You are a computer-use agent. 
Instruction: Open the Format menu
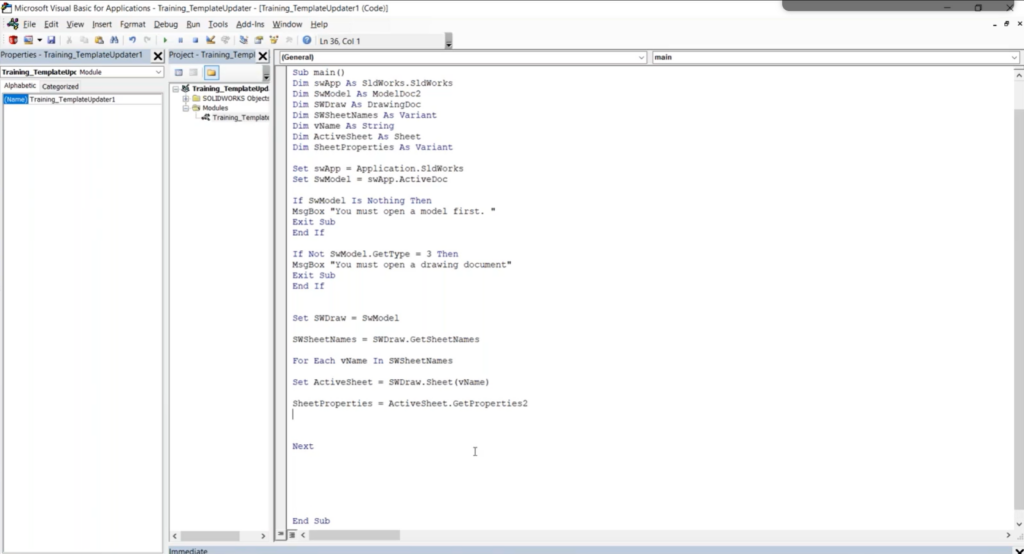(133, 24)
